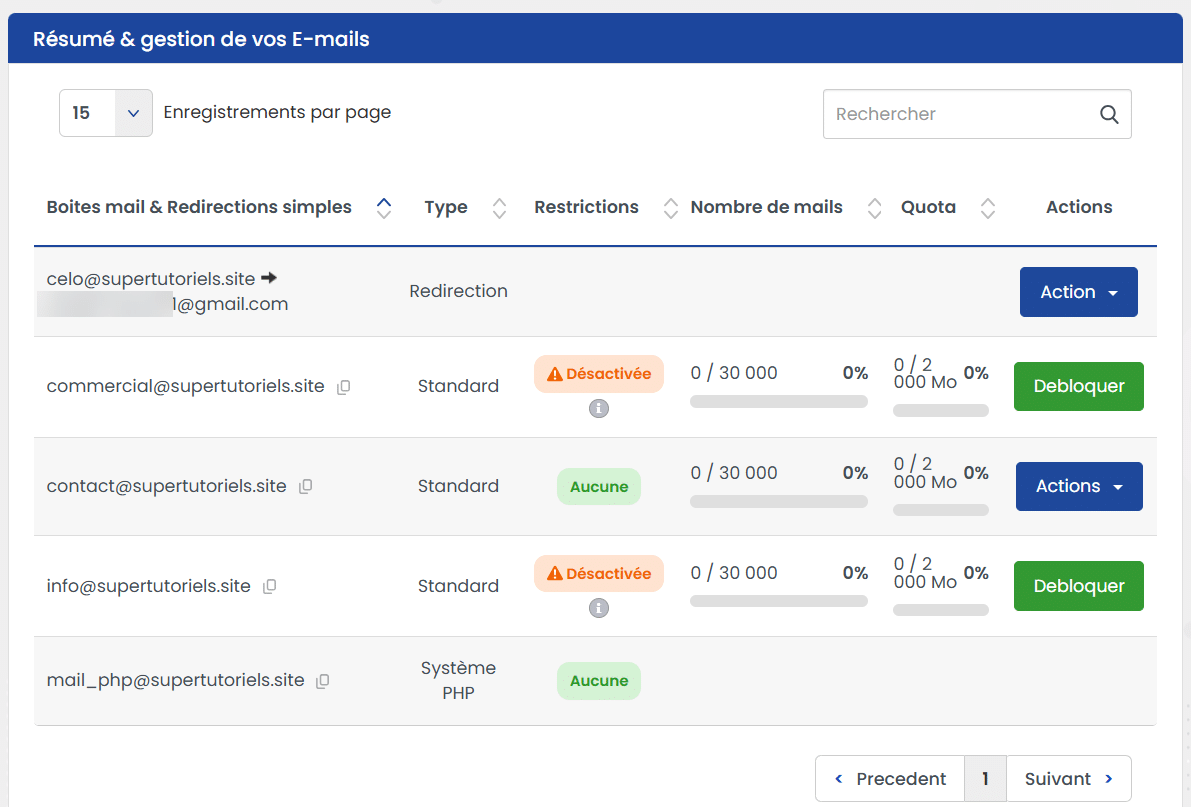This screenshot has width=1191, height=807.
Task: Click the search magnifier icon
Action: click(1109, 115)
